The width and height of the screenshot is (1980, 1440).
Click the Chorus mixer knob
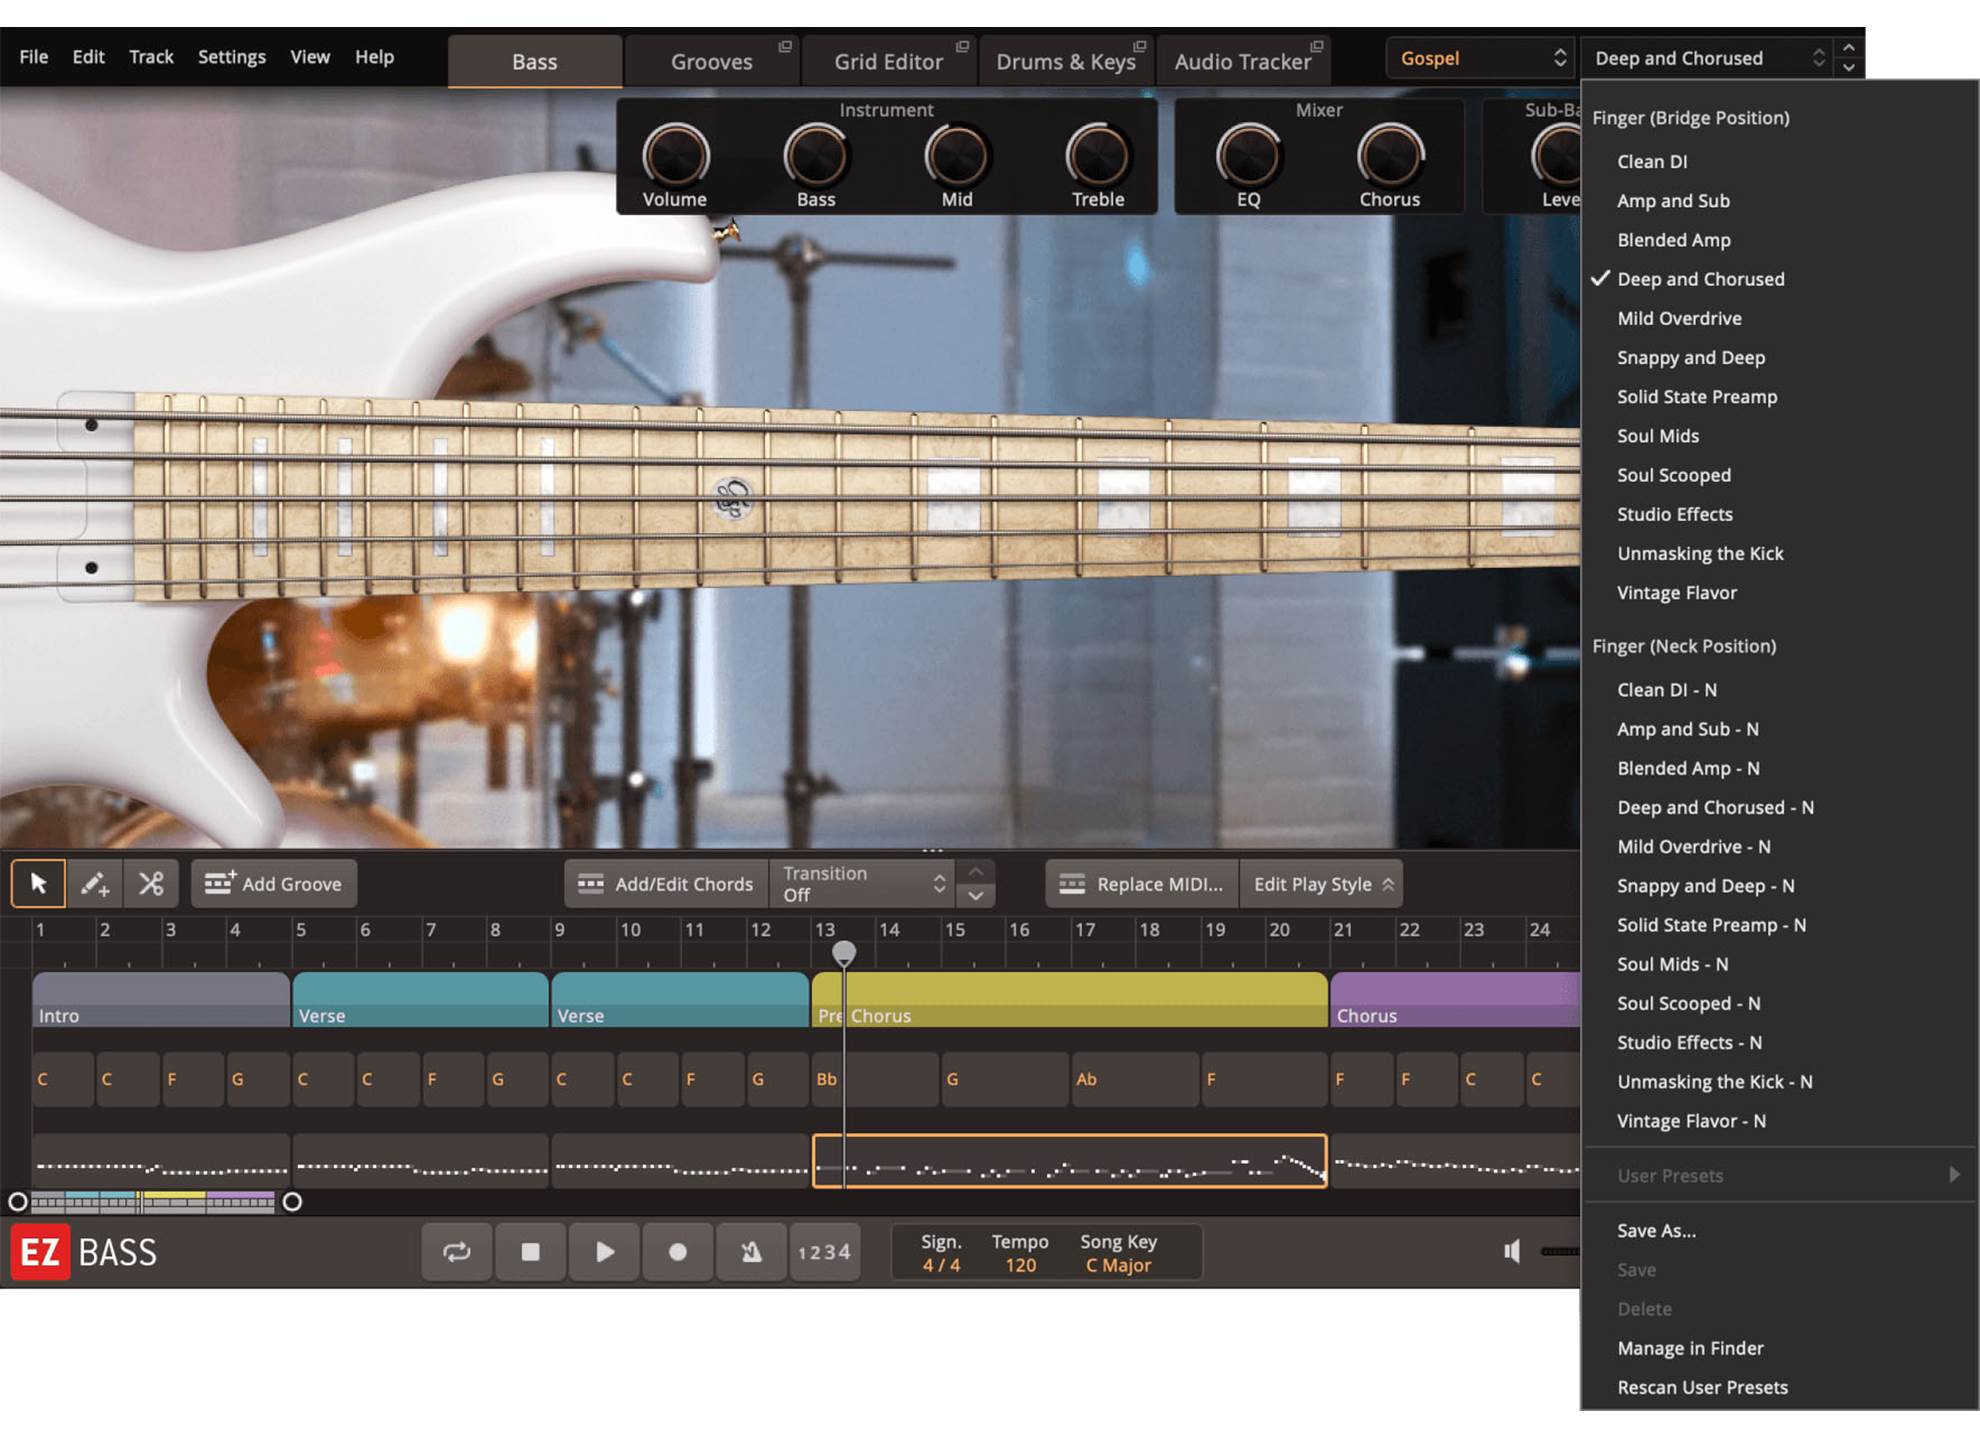(1389, 157)
